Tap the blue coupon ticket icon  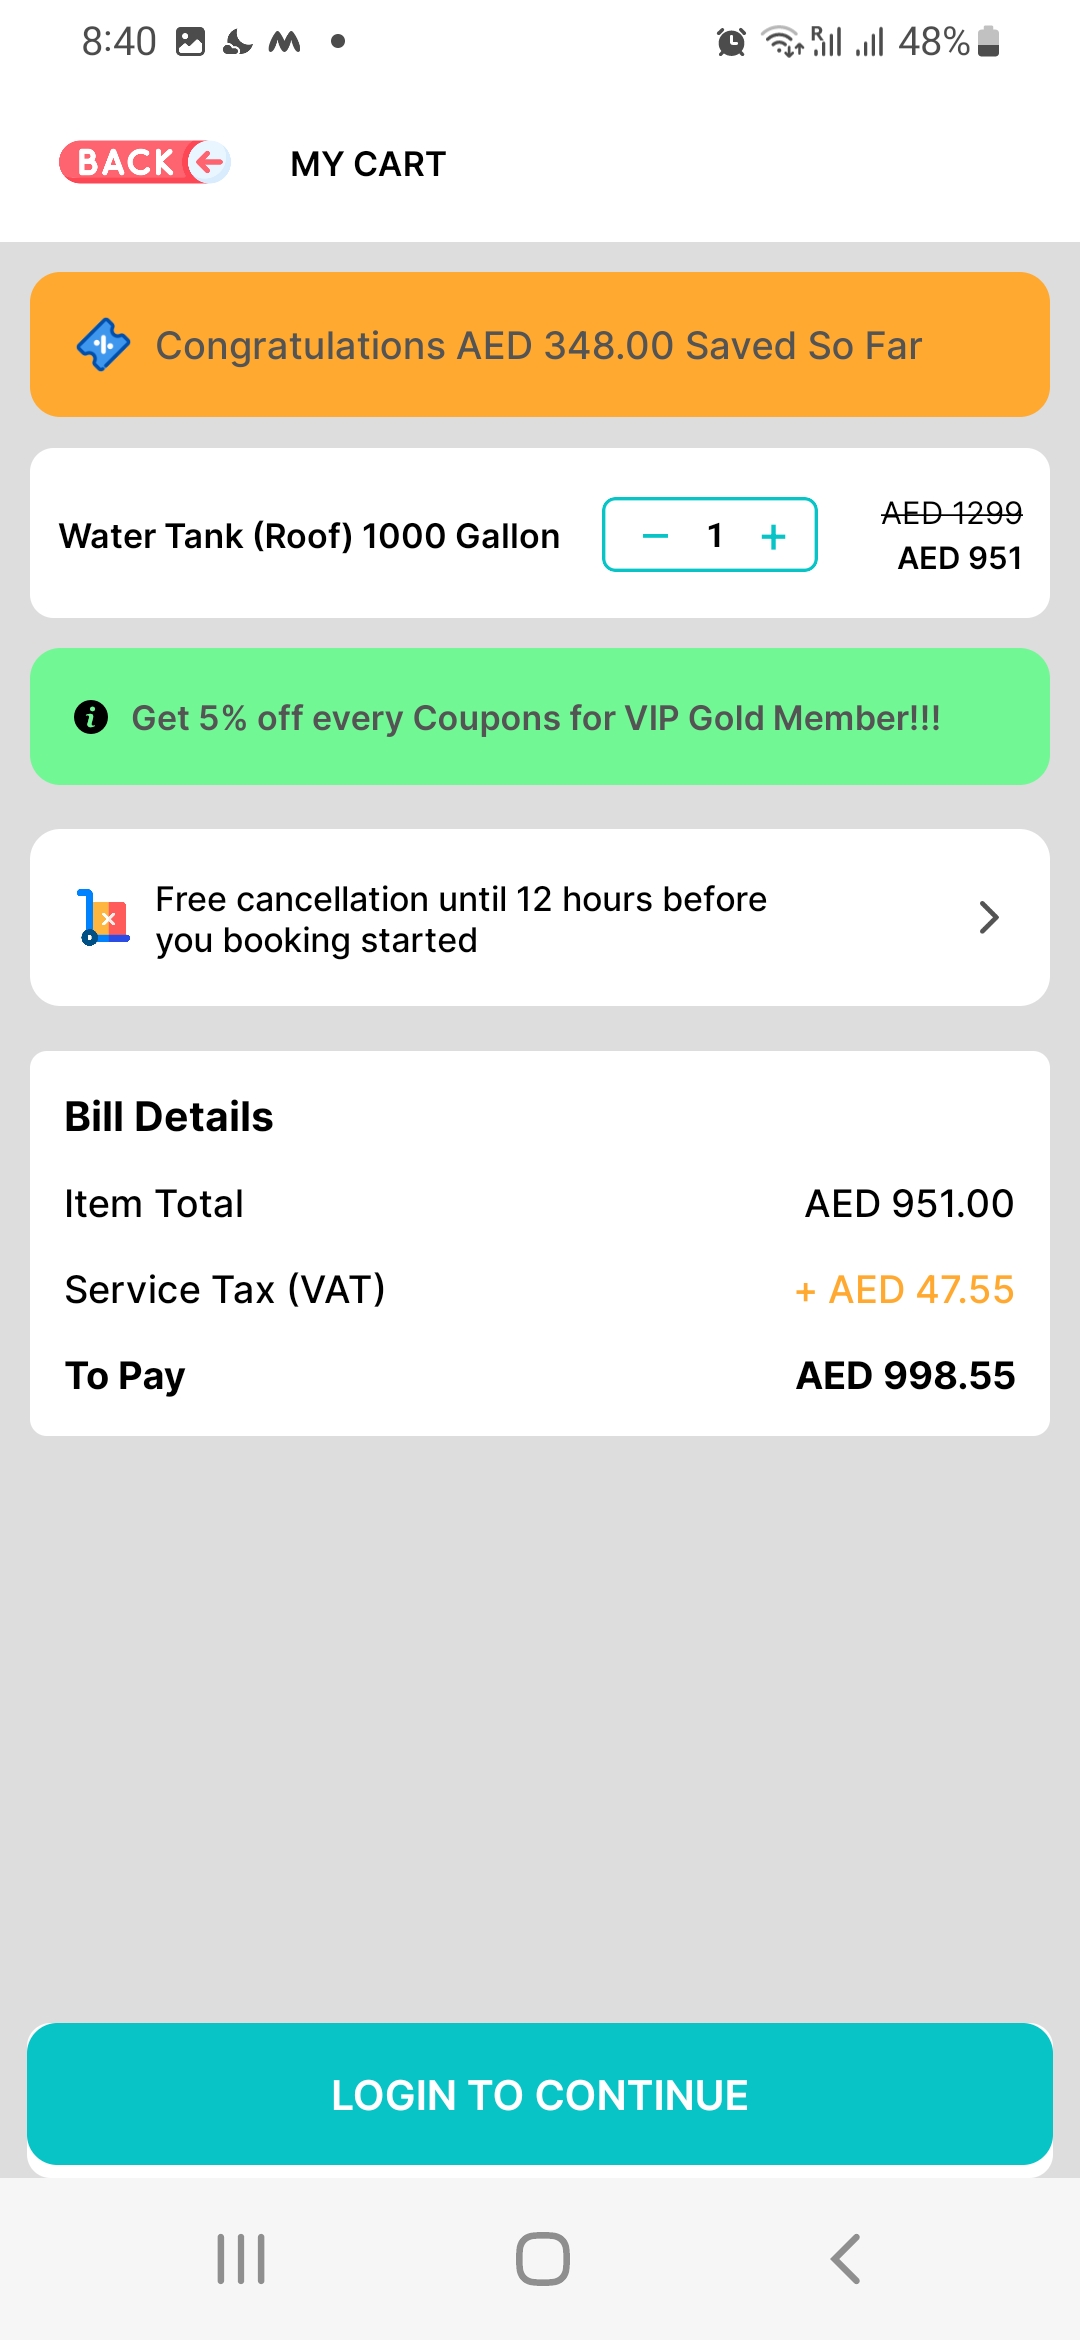pos(103,345)
